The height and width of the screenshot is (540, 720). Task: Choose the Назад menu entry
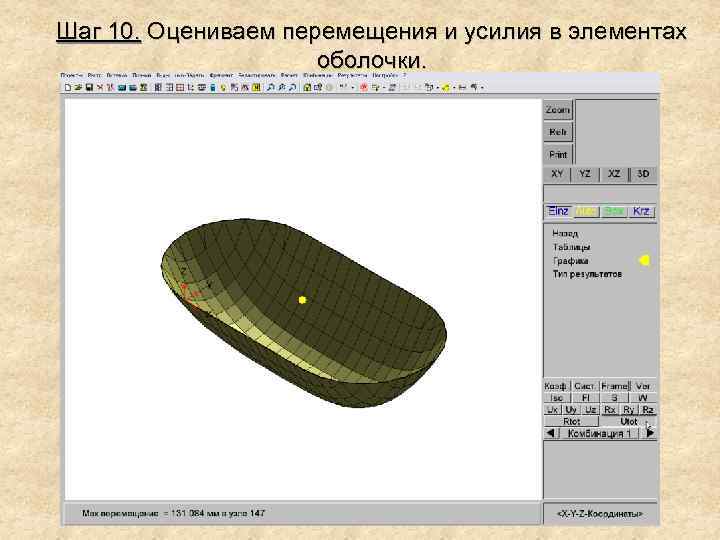click(565, 234)
